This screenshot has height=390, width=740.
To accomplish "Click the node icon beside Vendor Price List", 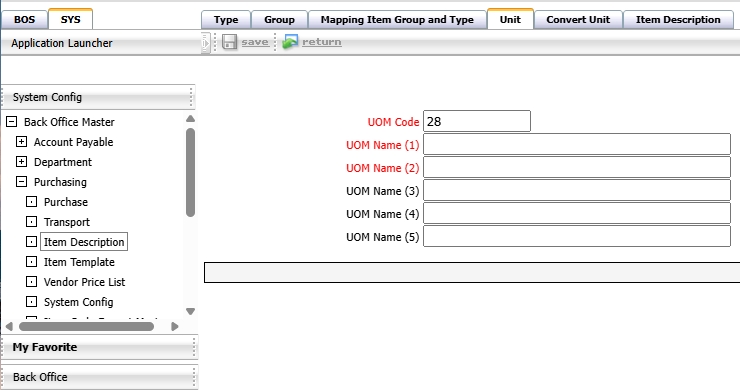I will (x=31, y=282).
